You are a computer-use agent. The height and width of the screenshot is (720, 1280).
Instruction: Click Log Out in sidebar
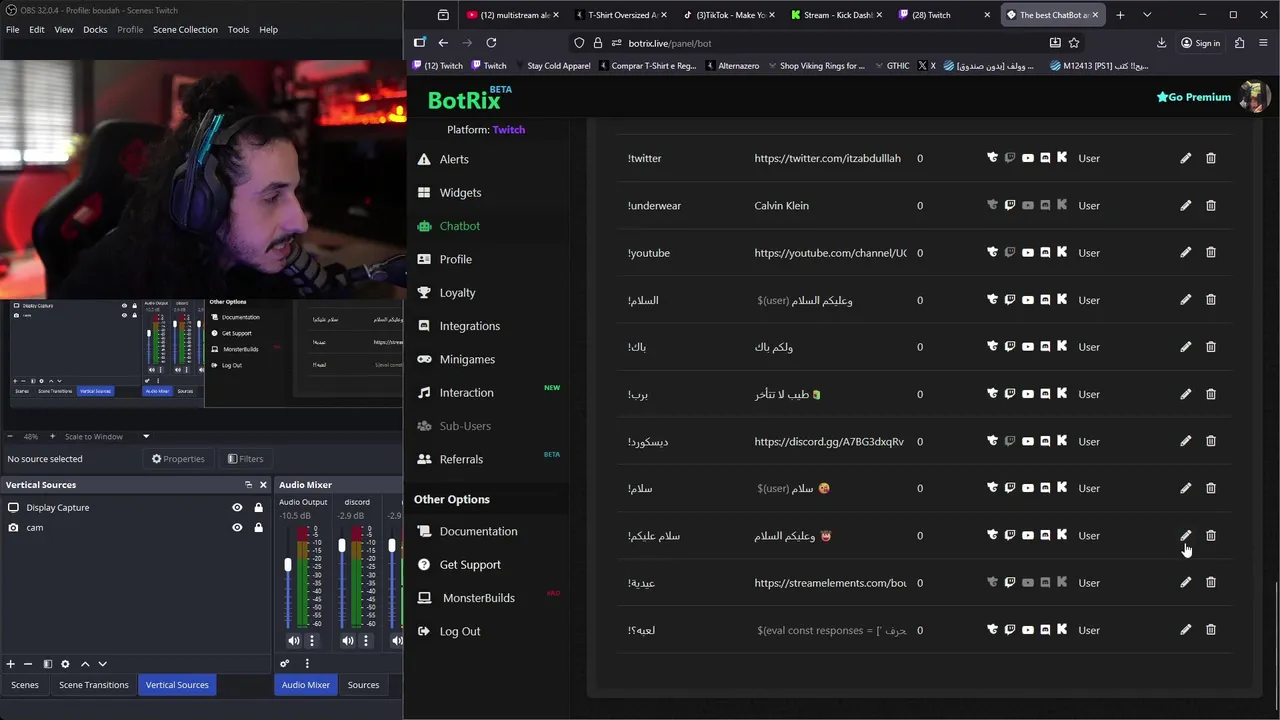[x=449, y=631]
